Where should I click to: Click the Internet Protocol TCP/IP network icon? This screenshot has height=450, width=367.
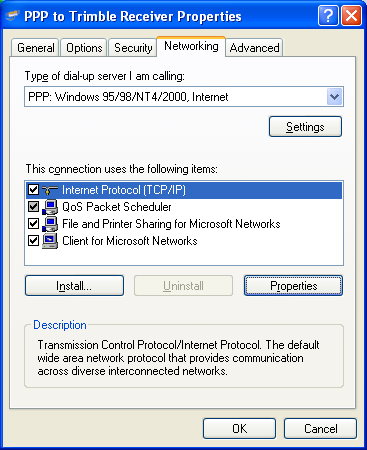coord(50,190)
